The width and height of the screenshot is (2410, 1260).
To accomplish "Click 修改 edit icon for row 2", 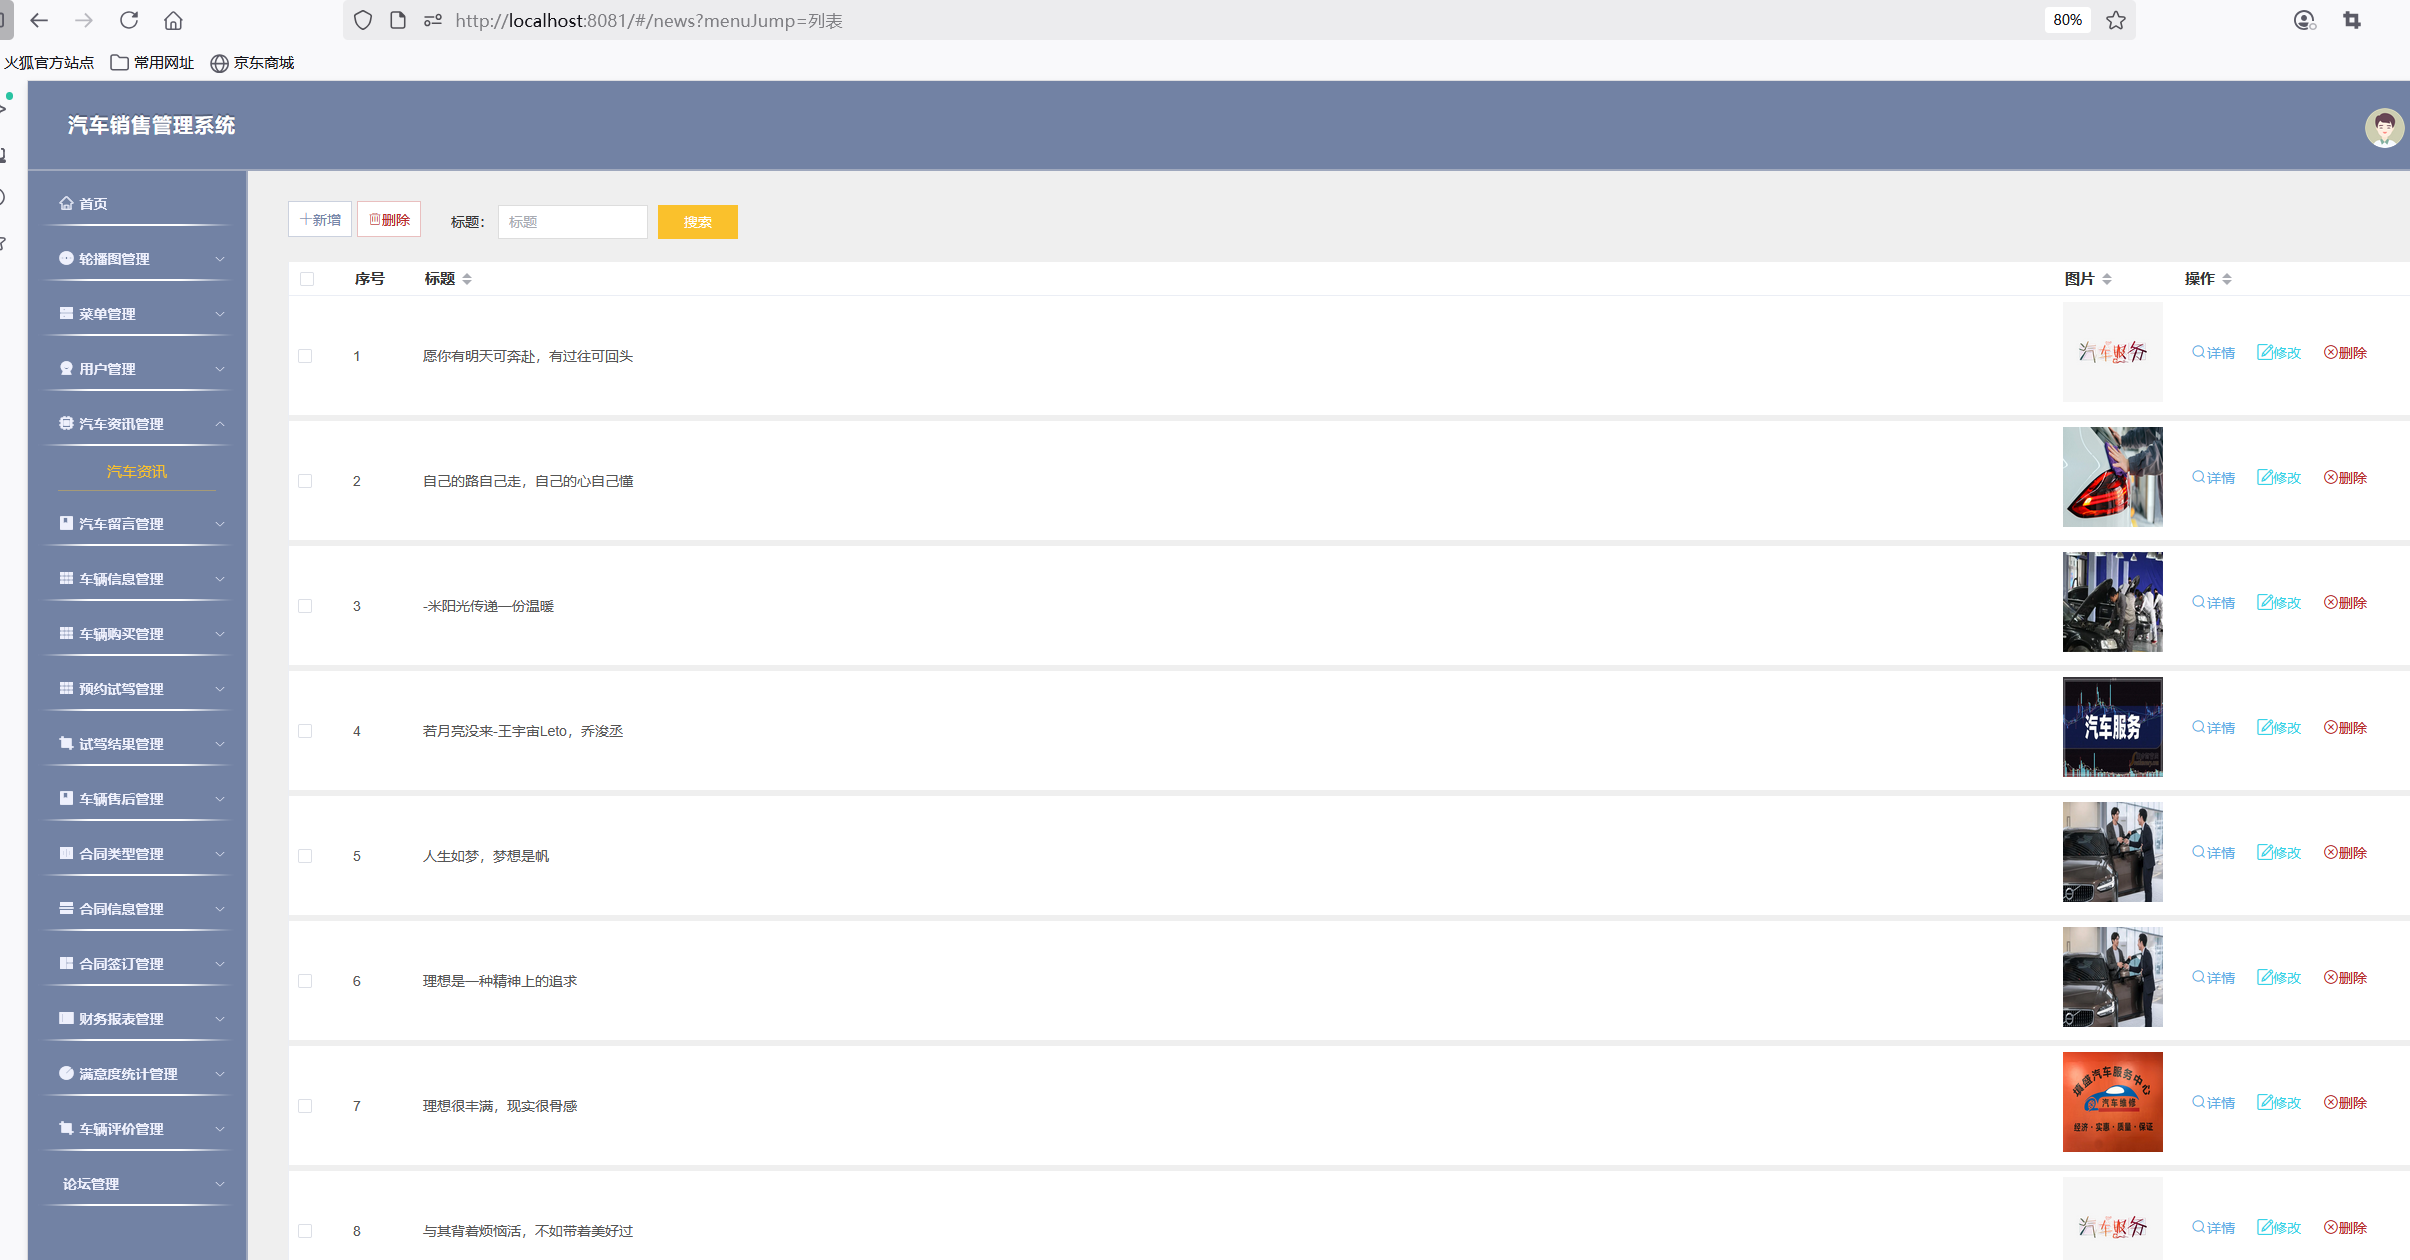I will click(x=2264, y=477).
